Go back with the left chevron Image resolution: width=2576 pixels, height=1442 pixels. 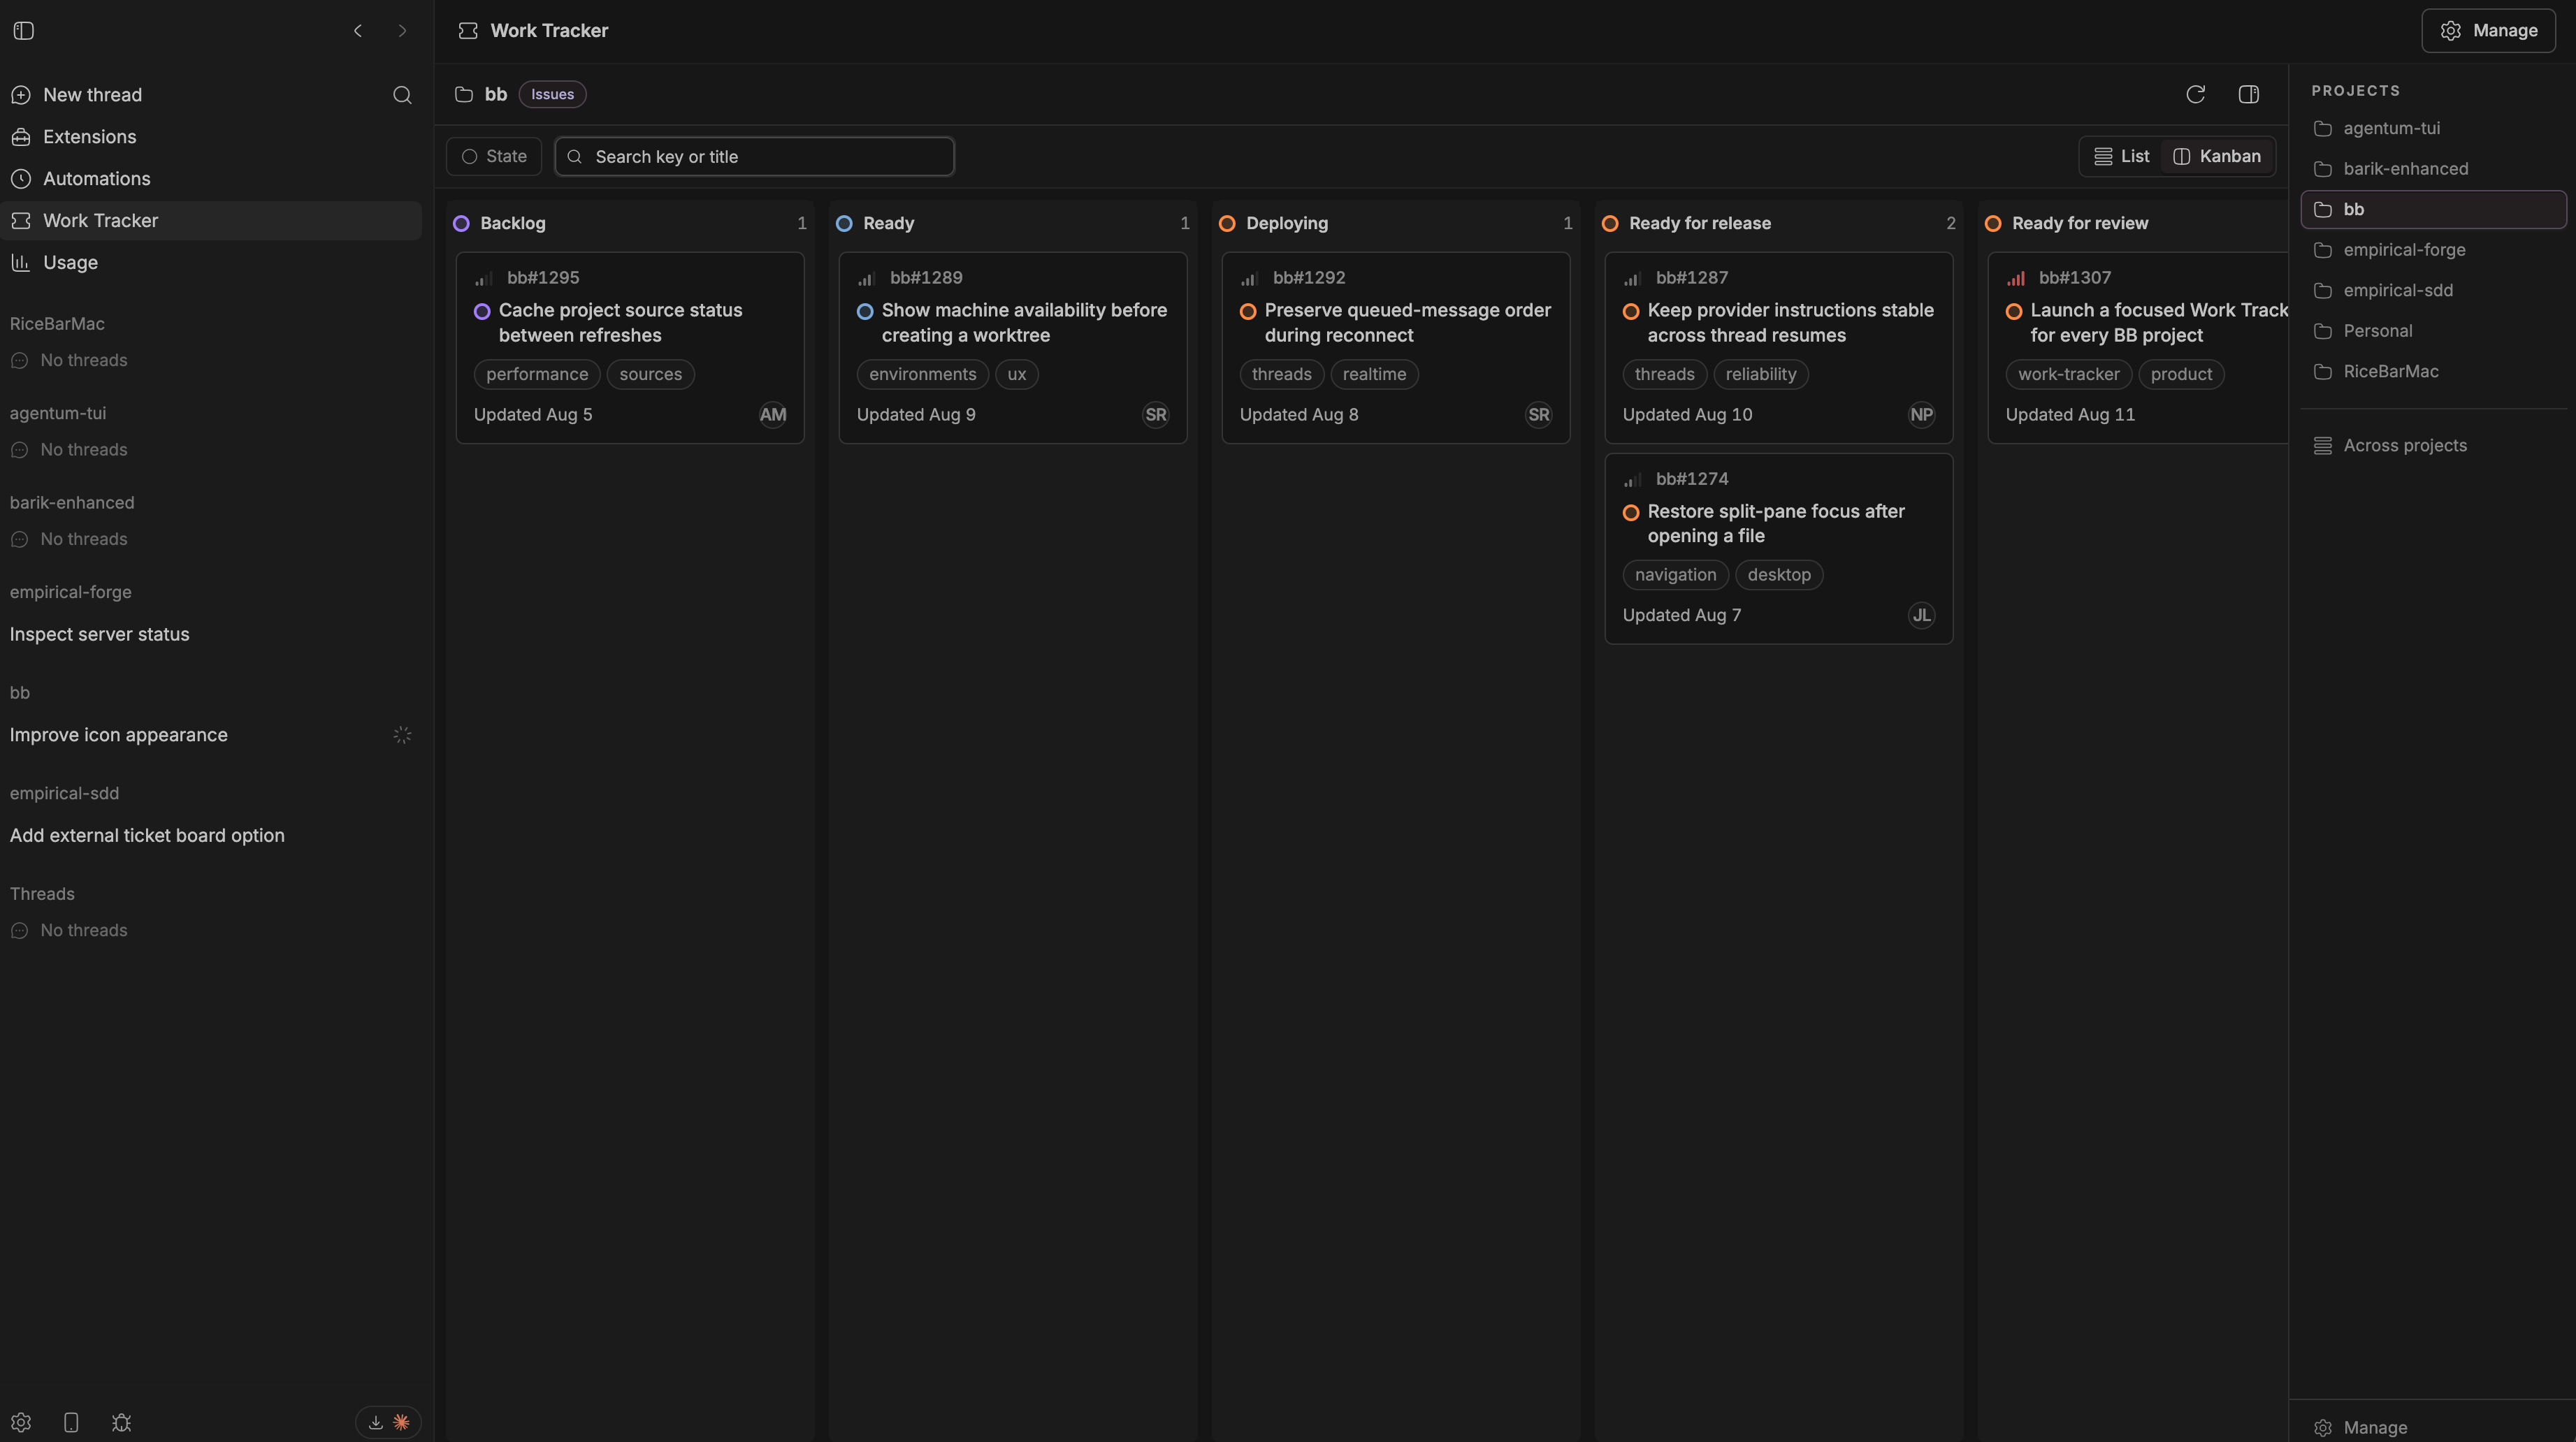(358, 31)
